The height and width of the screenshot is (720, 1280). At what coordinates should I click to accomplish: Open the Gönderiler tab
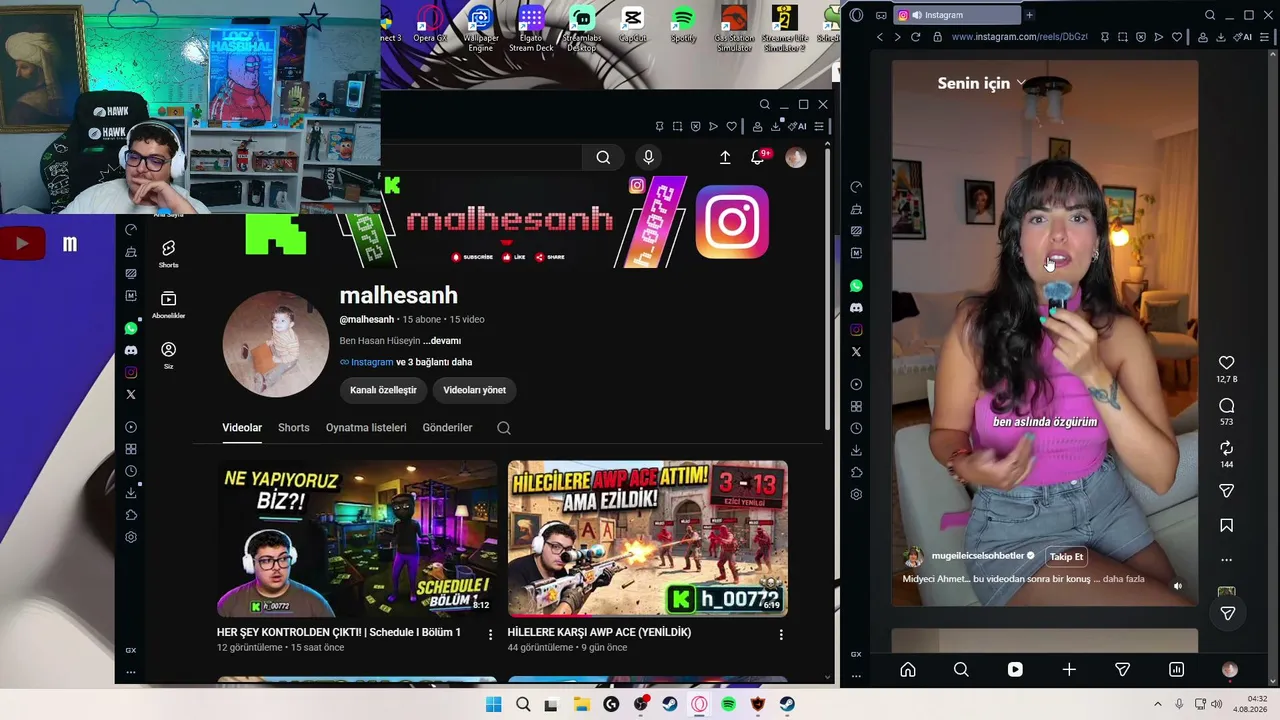(x=447, y=428)
